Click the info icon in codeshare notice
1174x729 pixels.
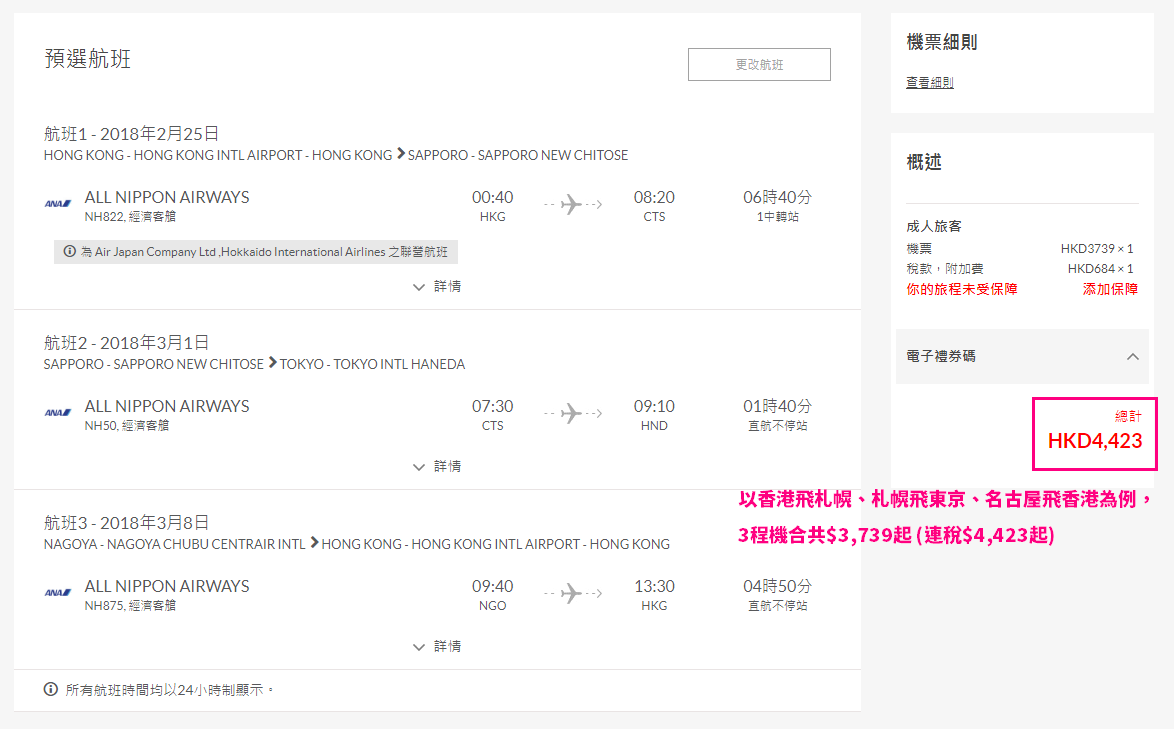point(70,251)
